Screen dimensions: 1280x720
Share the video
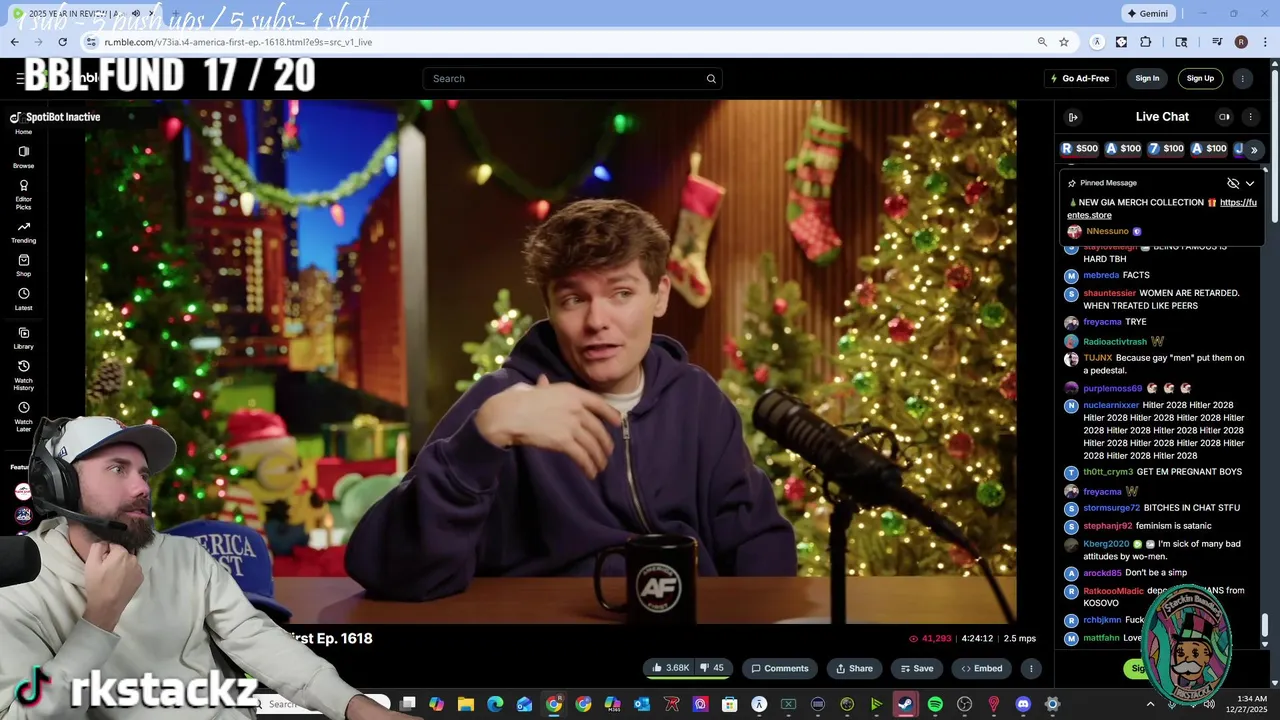(x=855, y=668)
